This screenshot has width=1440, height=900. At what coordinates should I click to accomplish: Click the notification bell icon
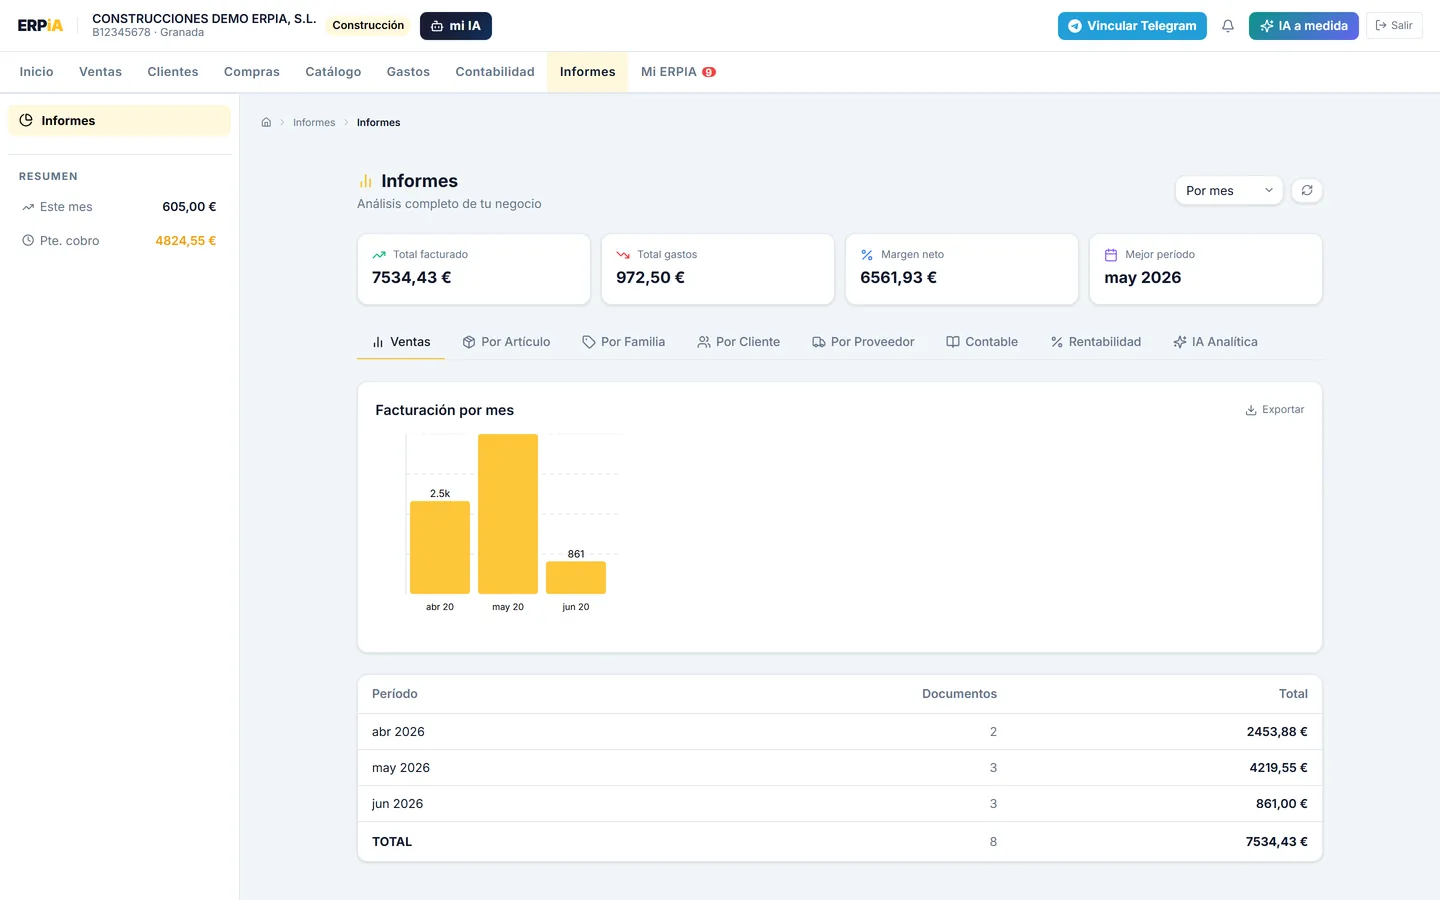coord(1228,26)
